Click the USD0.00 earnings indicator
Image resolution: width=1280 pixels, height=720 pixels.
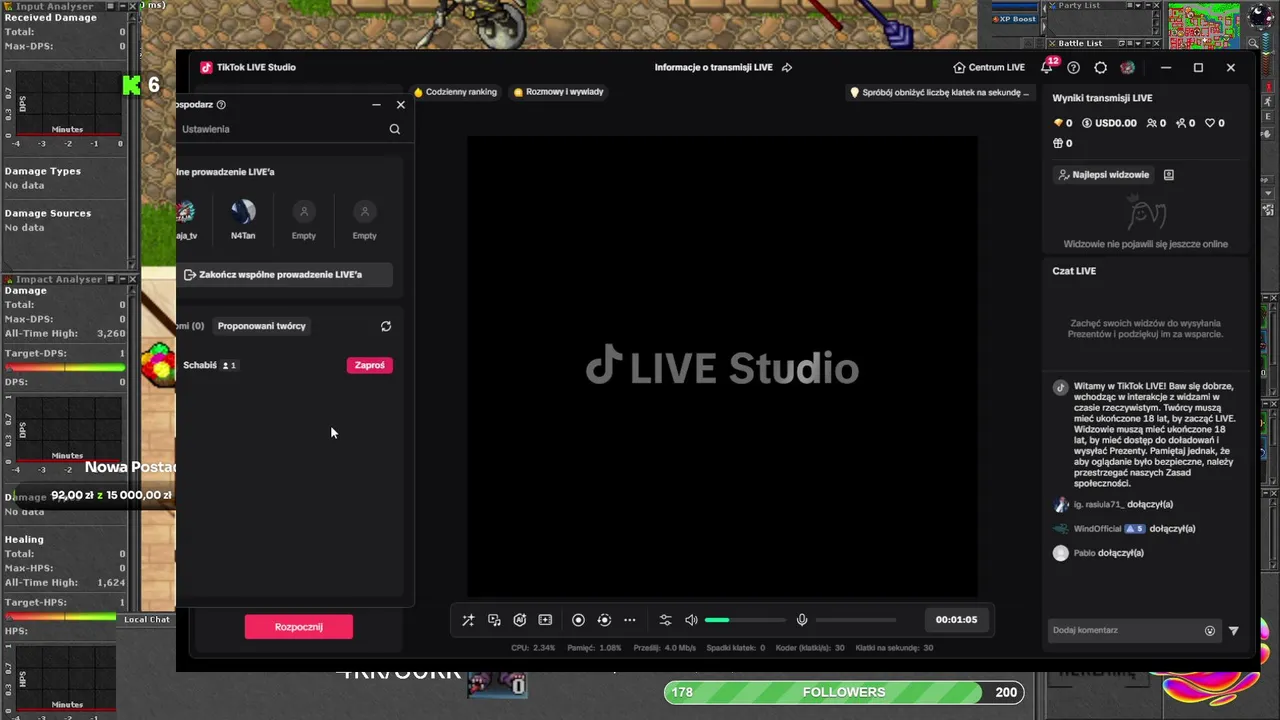coord(1109,123)
